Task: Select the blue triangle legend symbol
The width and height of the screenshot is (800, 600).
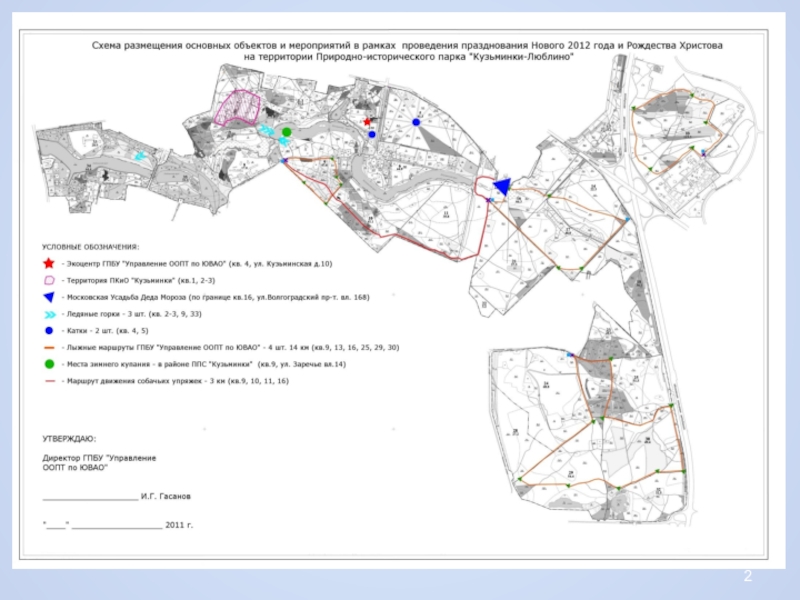Action: click(48, 298)
